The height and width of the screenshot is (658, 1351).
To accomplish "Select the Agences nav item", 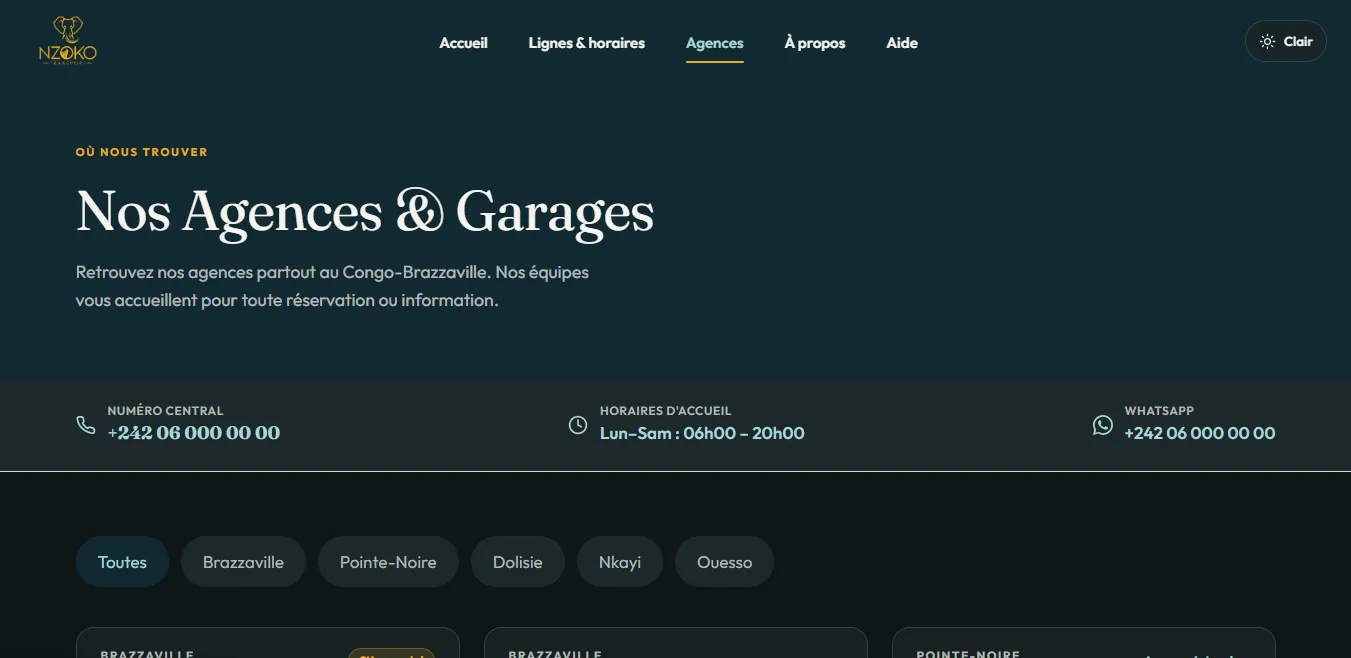I will click(715, 43).
